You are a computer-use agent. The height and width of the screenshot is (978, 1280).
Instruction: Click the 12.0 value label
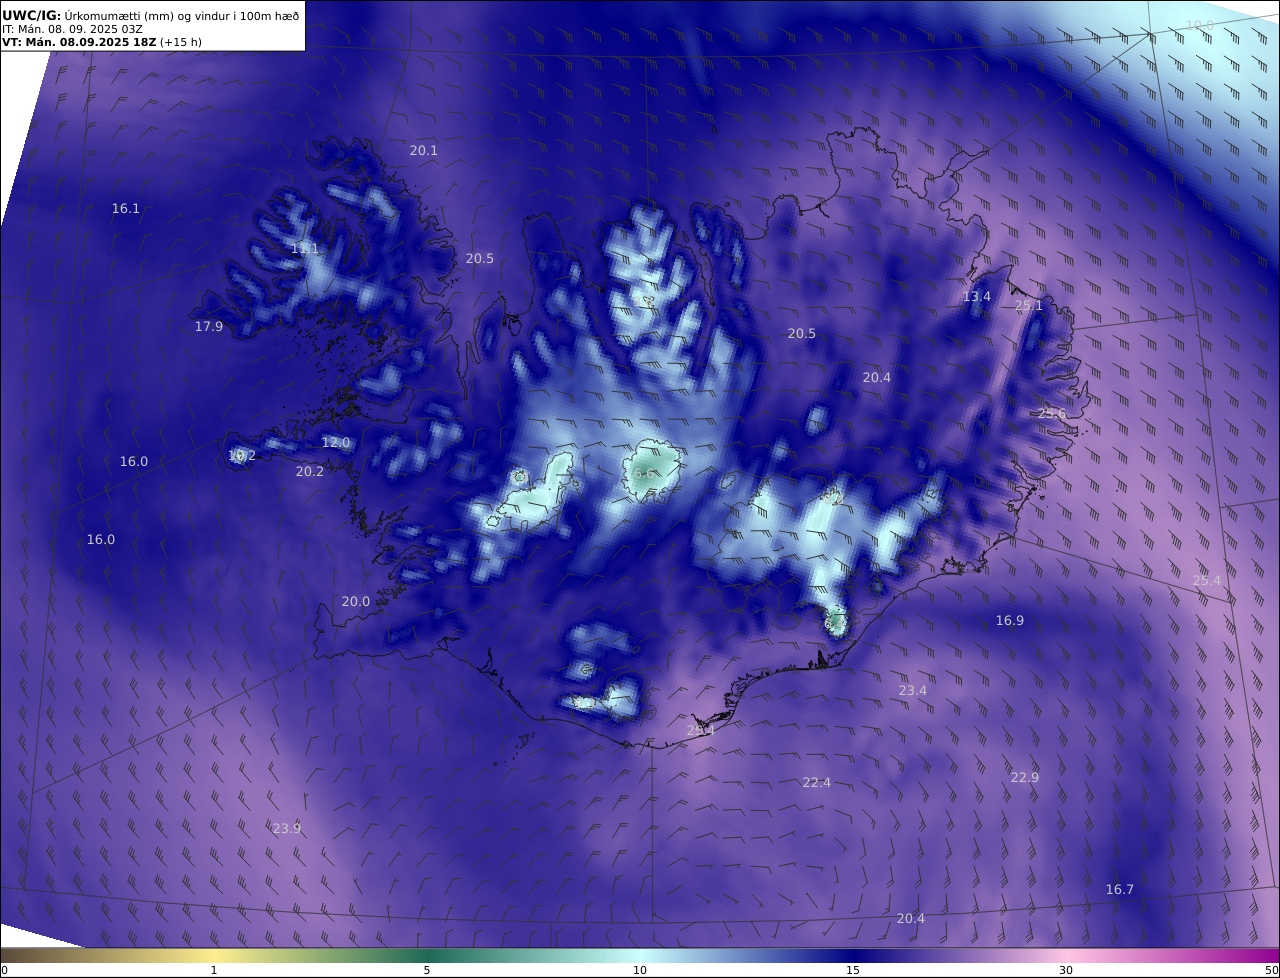tap(336, 442)
